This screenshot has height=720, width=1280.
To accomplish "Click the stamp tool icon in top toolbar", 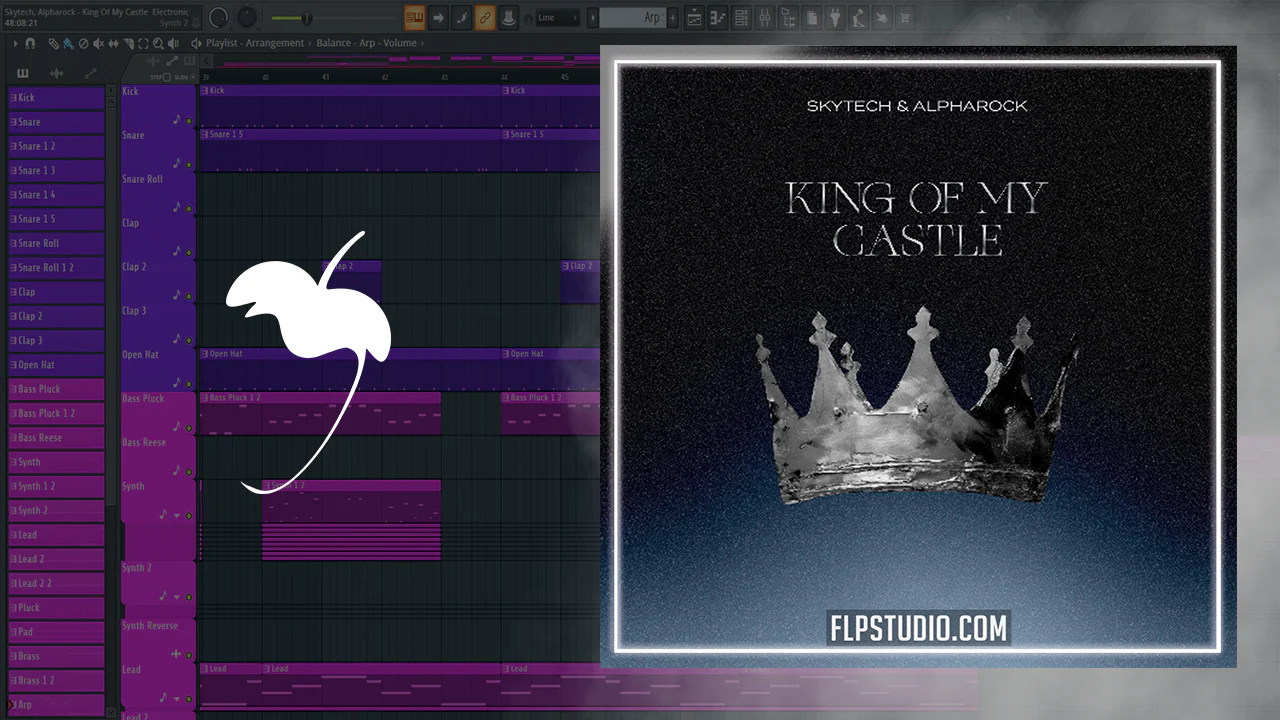I will coord(508,17).
